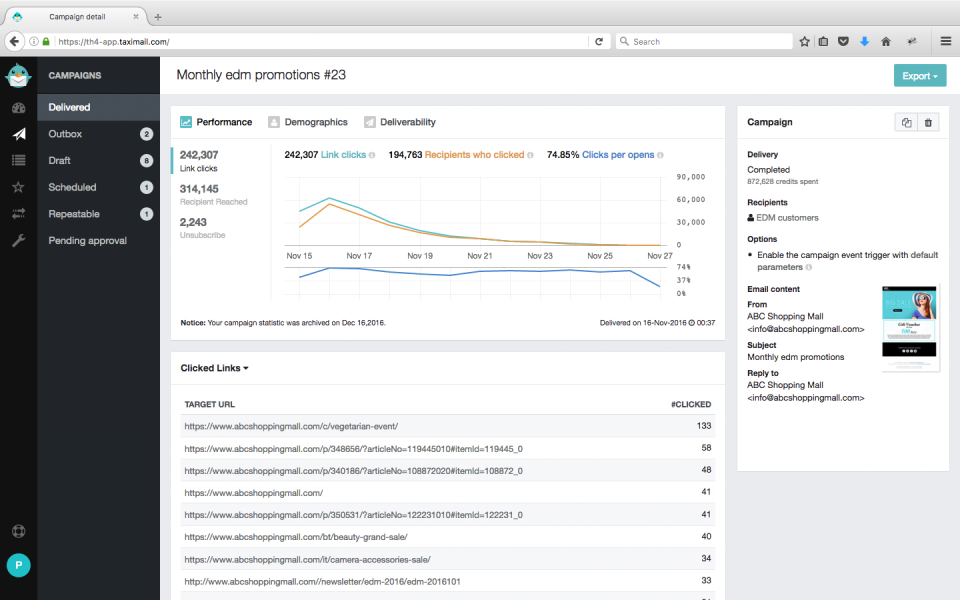Switch to the Deliverability tab
The image size is (960, 600).
point(399,122)
